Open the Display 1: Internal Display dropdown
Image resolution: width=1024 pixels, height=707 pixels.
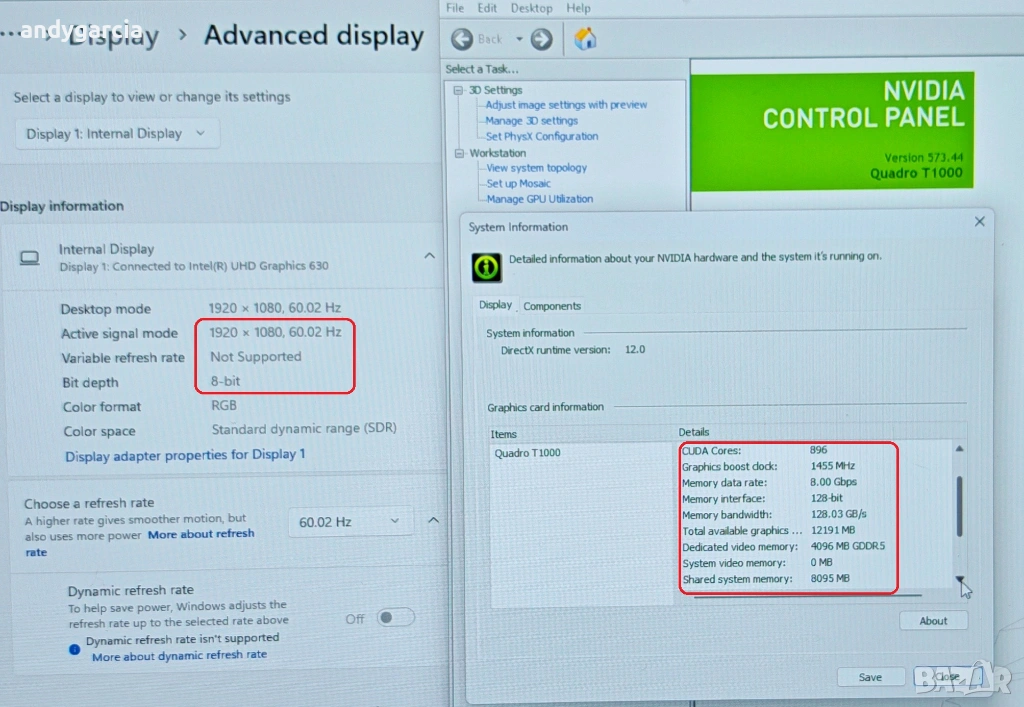click(x=117, y=134)
